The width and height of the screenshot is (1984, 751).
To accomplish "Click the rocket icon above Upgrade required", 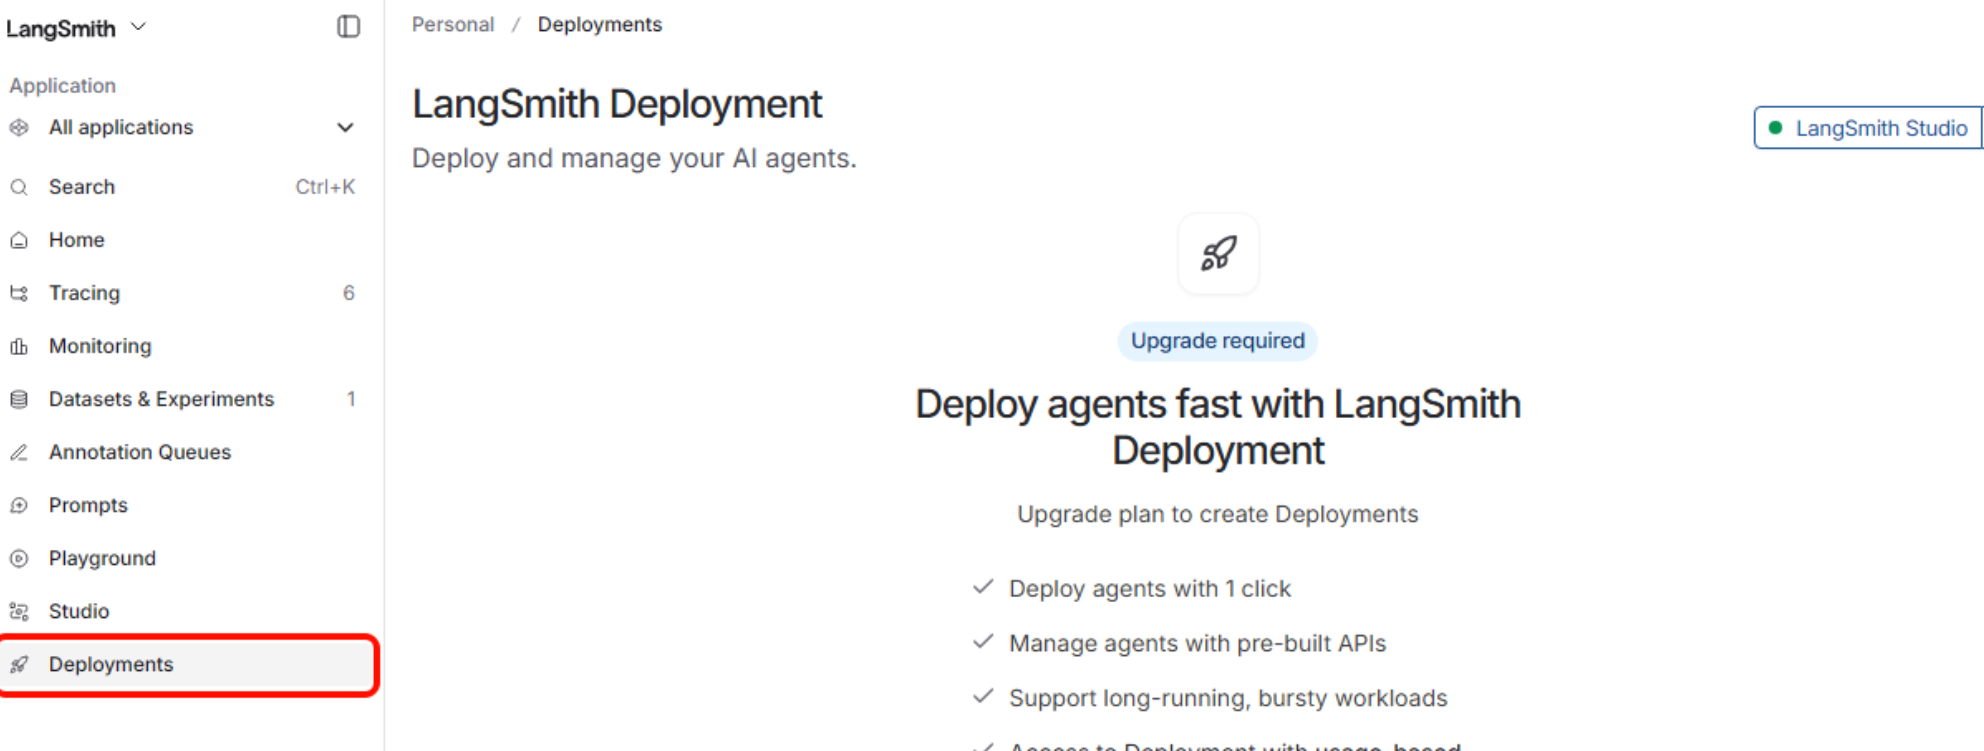I will 1218,254.
